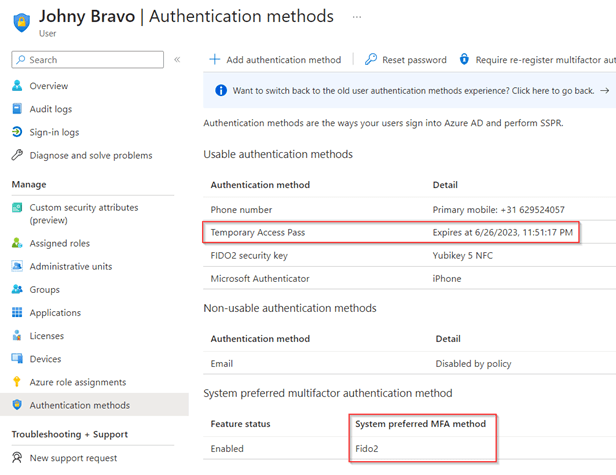
Task: Type in the sidebar Search field
Action: click(x=95, y=60)
